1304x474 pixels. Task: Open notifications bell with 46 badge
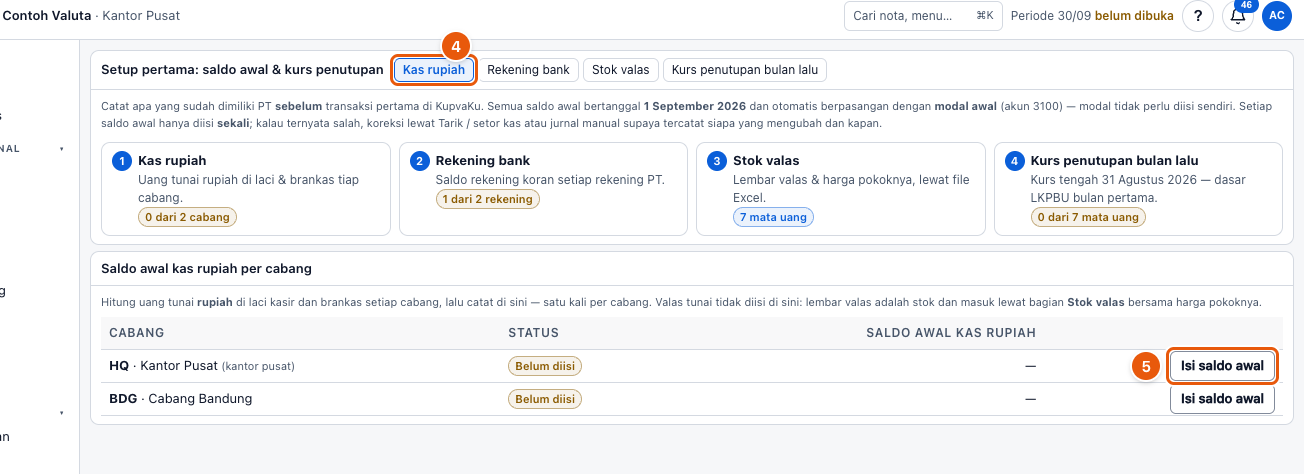(x=1238, y=16)
